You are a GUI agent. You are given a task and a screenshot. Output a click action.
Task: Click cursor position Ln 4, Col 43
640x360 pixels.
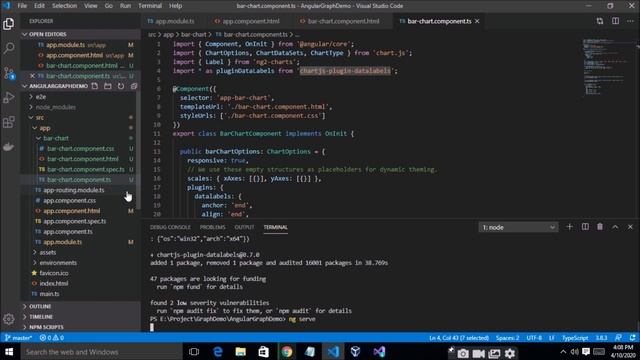pos(459,338)
